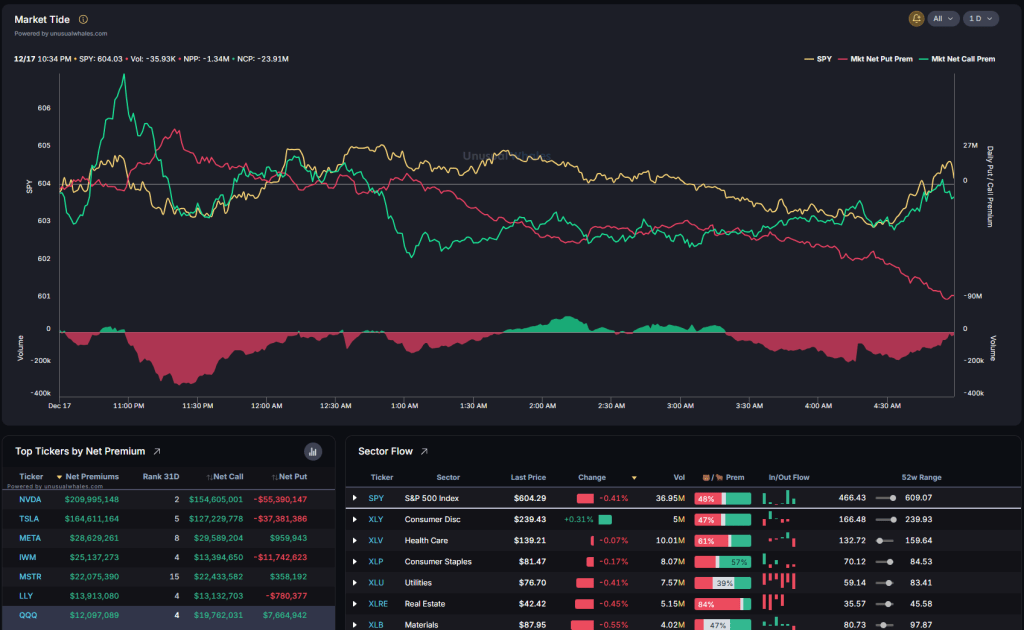Open Sector Flow external link arrow

pos(424,452)
